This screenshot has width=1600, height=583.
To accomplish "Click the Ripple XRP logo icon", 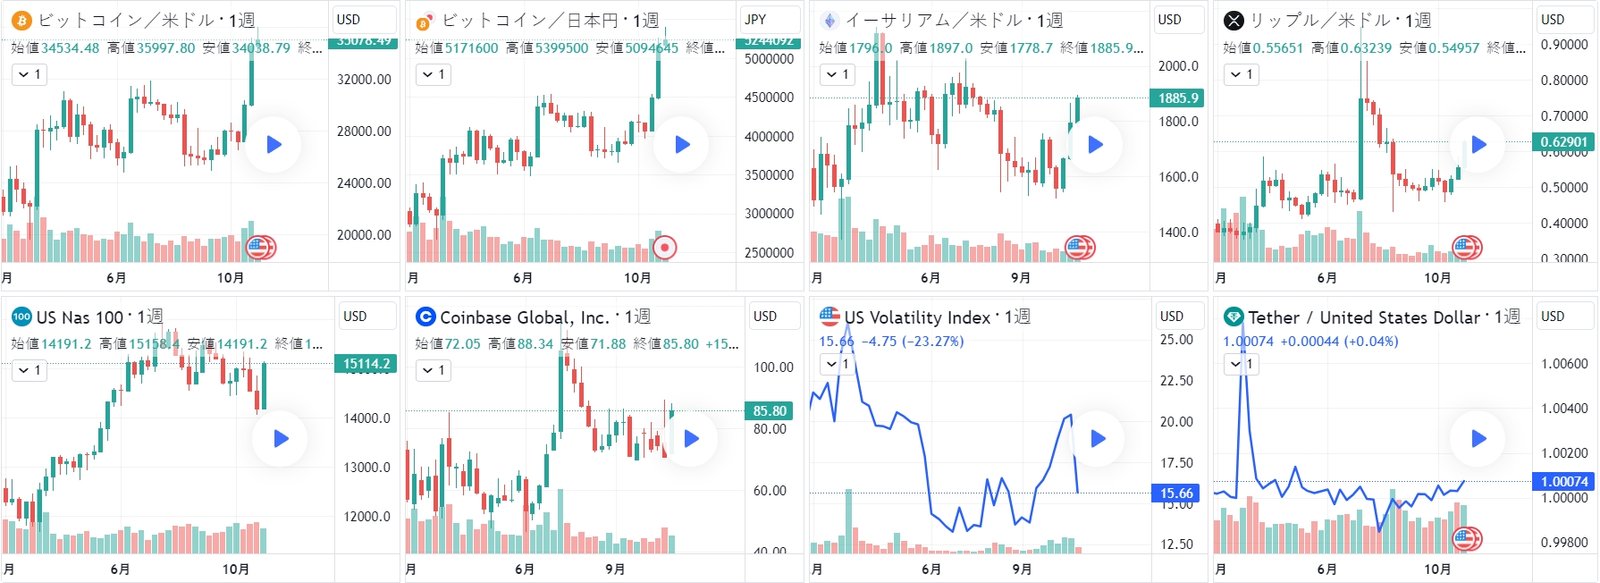I will [1234, 20].
